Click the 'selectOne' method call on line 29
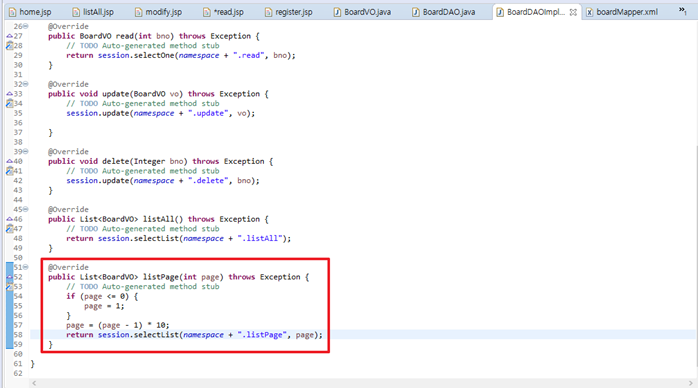 tap(154, 56)
